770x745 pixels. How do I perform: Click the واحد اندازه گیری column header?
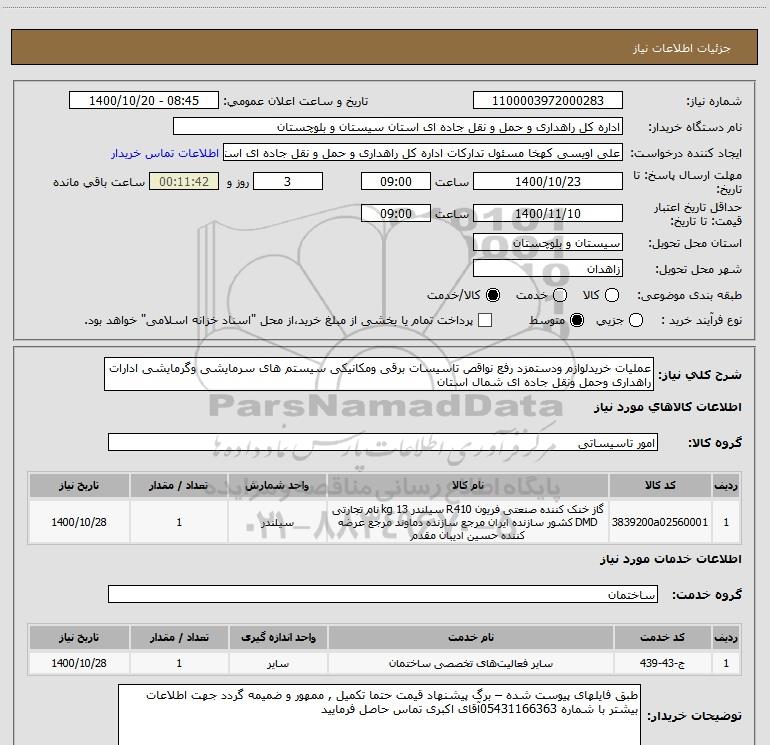[x=278, y=637]
